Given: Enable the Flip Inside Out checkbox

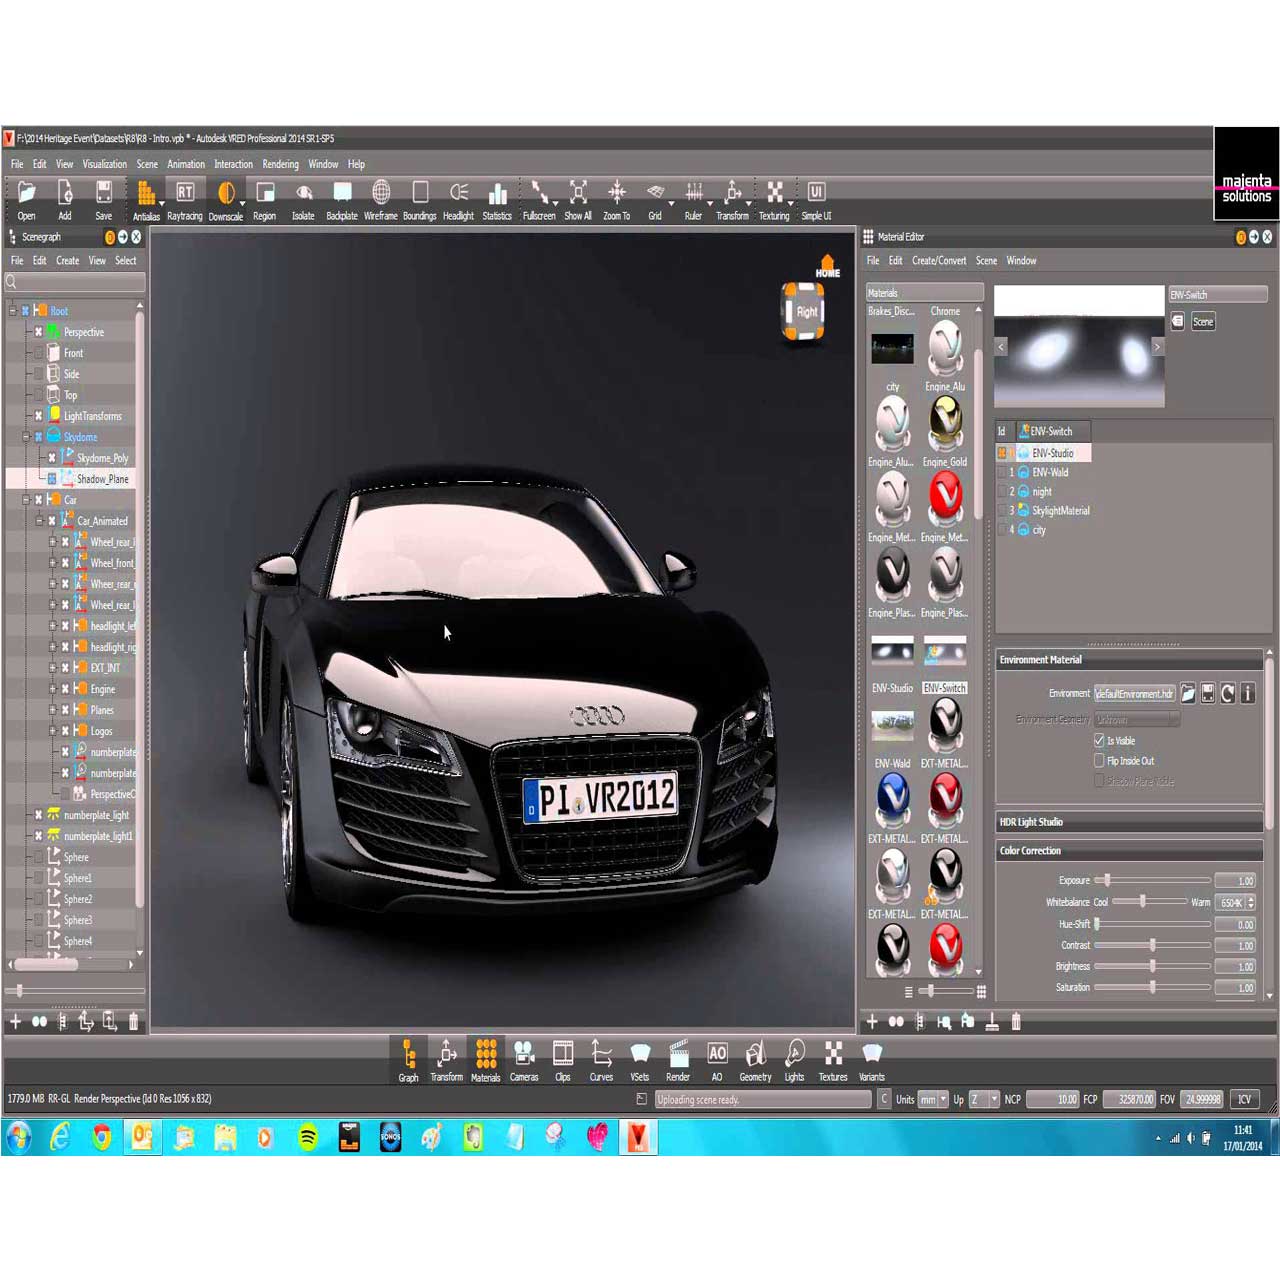Looking at the screenshot, I should click(x=1099, y=761).
